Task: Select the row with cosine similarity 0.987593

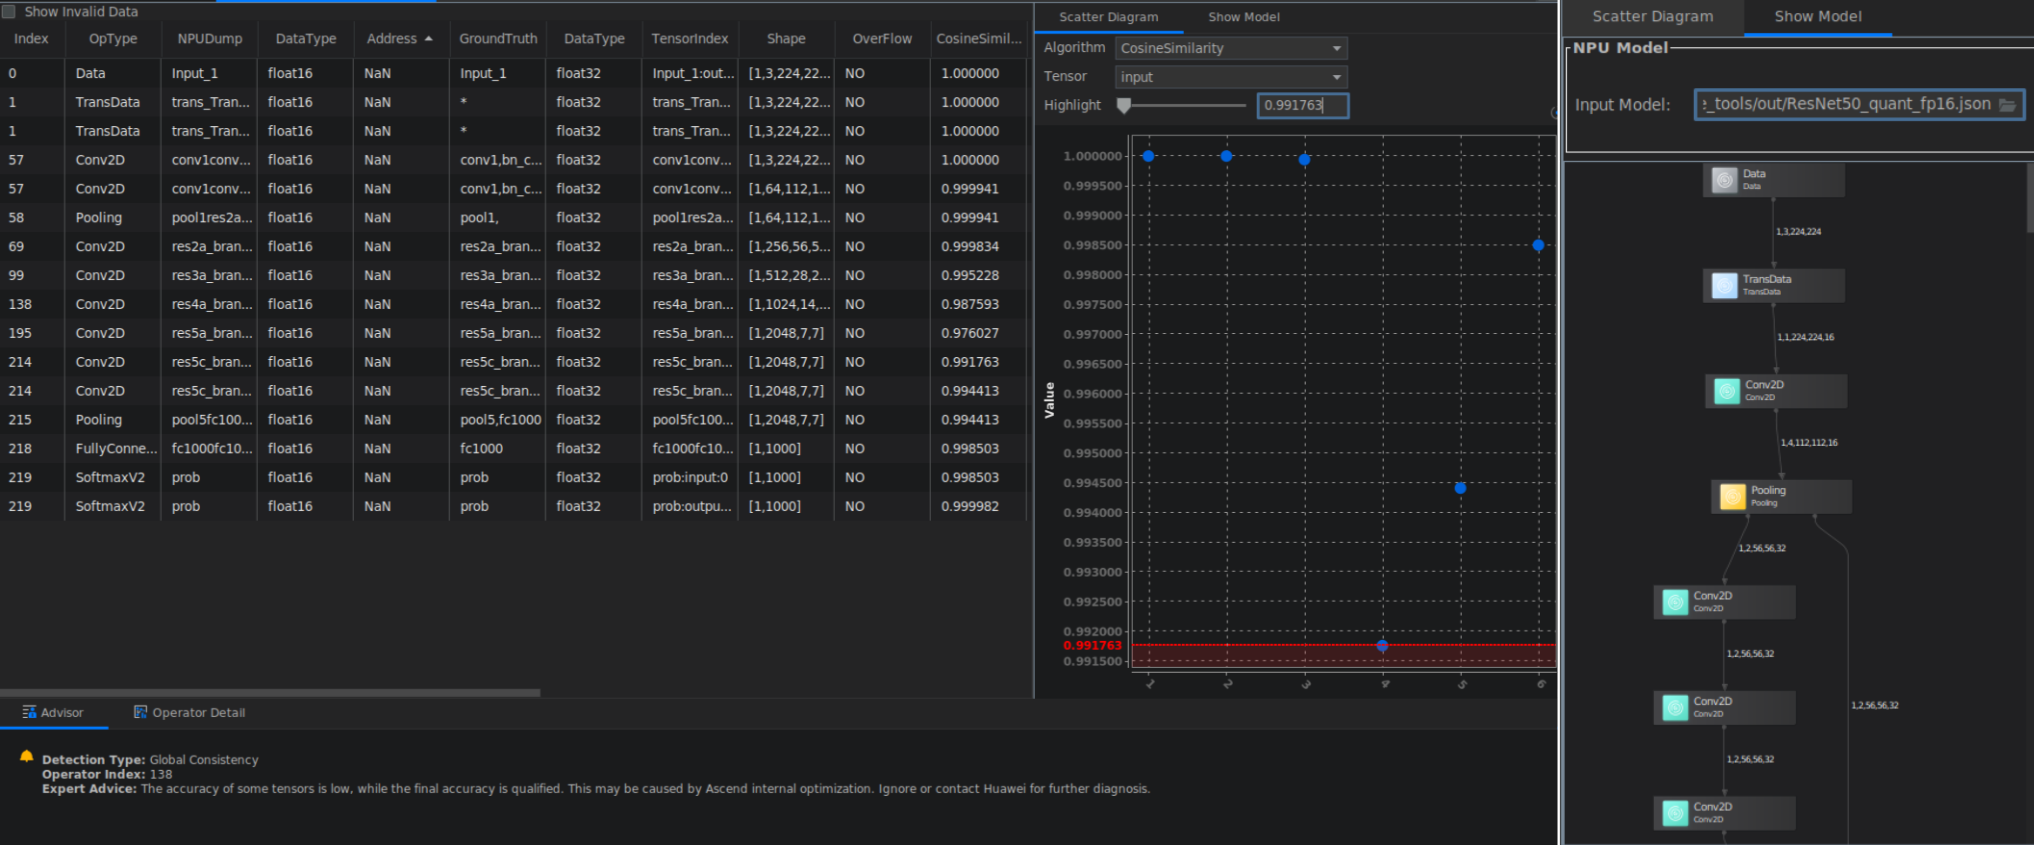Action: tap(514, 304)
